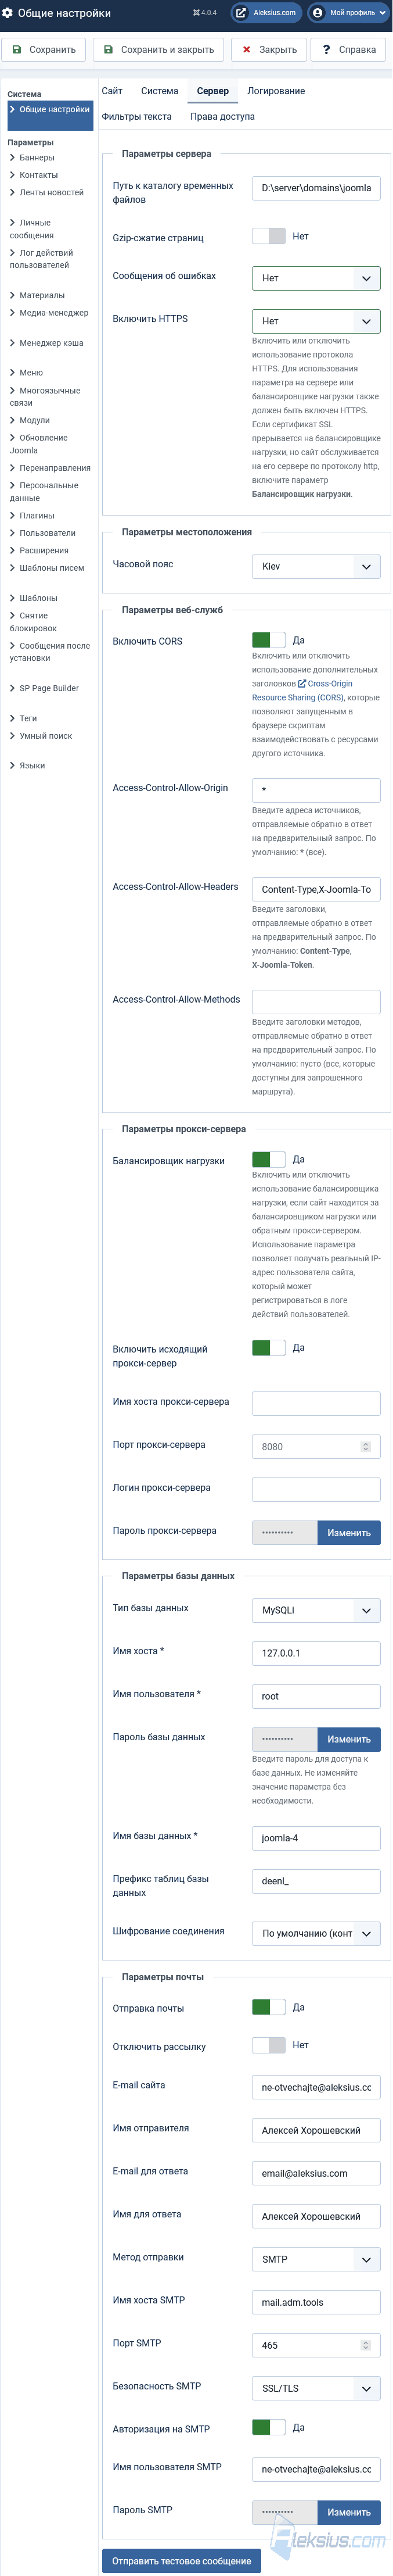Viewport: 393px width, 2576px height.
Task: Switch to the Сайт tab
Action: click(112, 91)
